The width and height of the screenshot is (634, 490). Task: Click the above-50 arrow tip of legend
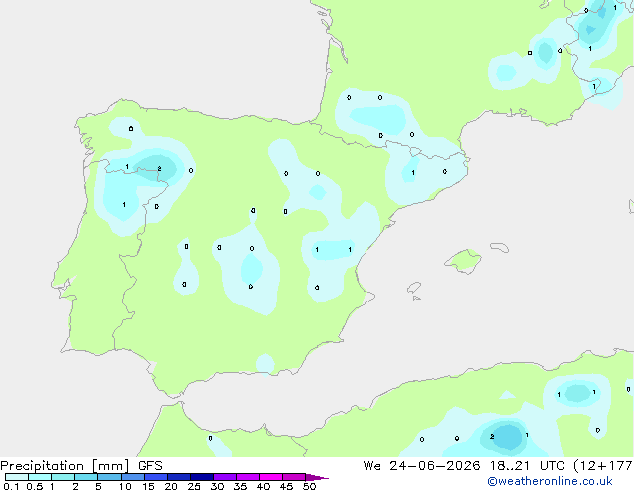pyautogui.click(x=317, y=477)
